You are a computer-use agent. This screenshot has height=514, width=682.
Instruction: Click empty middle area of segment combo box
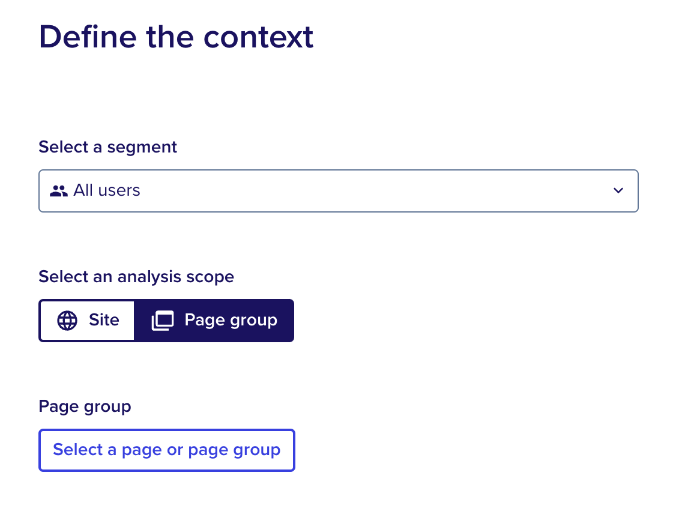coord(374,191)
